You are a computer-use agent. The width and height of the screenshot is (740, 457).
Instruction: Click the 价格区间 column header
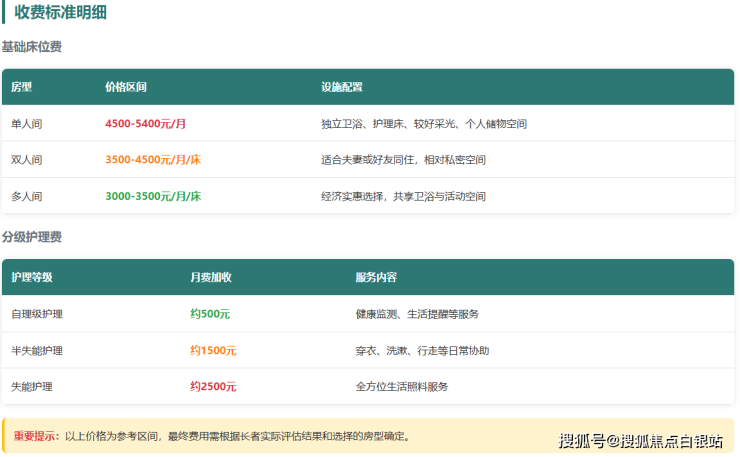pos(126,87)
